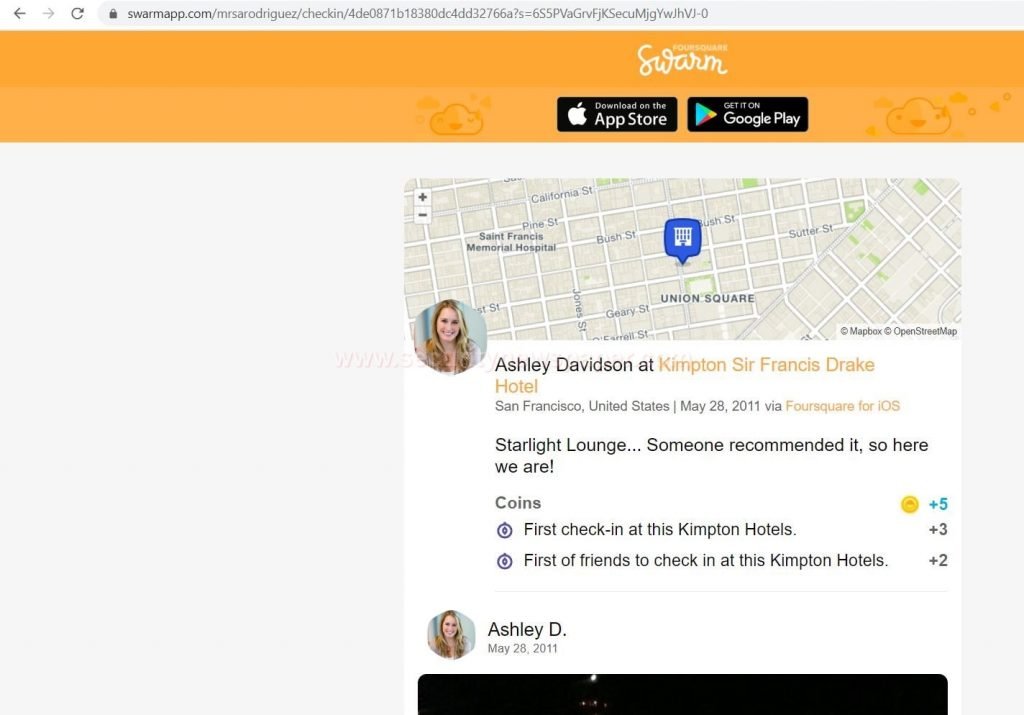Open the Download on the App Store button

coord(617,114)
